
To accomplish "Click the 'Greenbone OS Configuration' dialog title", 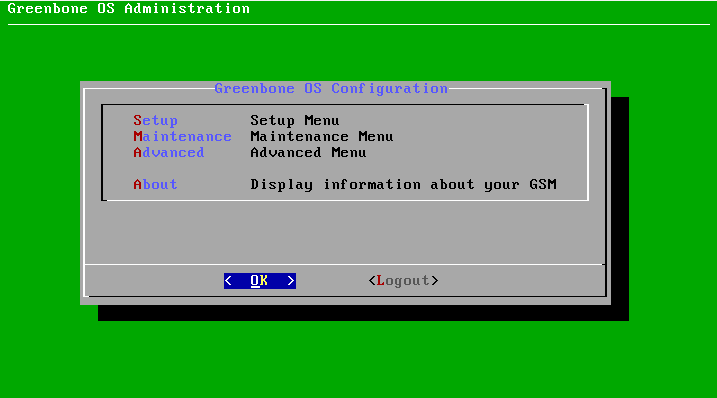I will (x=331, y=88).
